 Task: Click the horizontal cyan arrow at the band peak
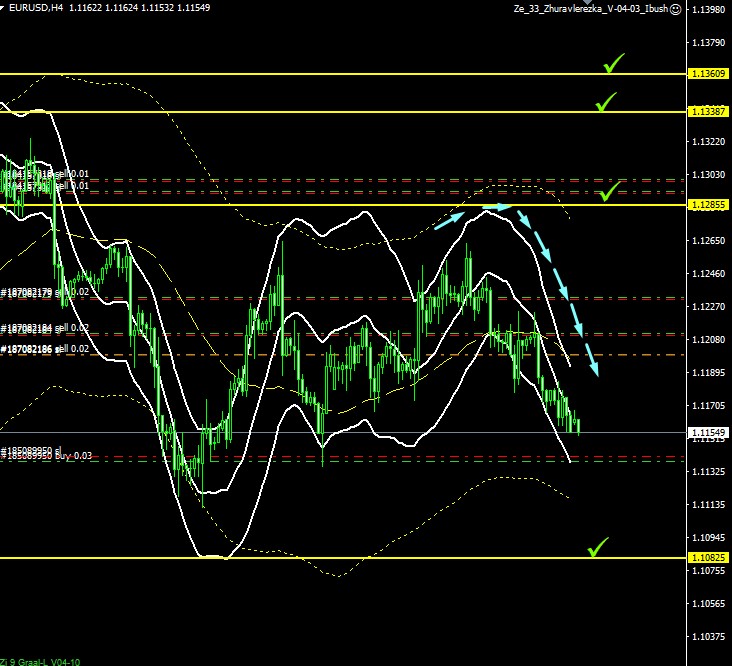click(498, 207)
